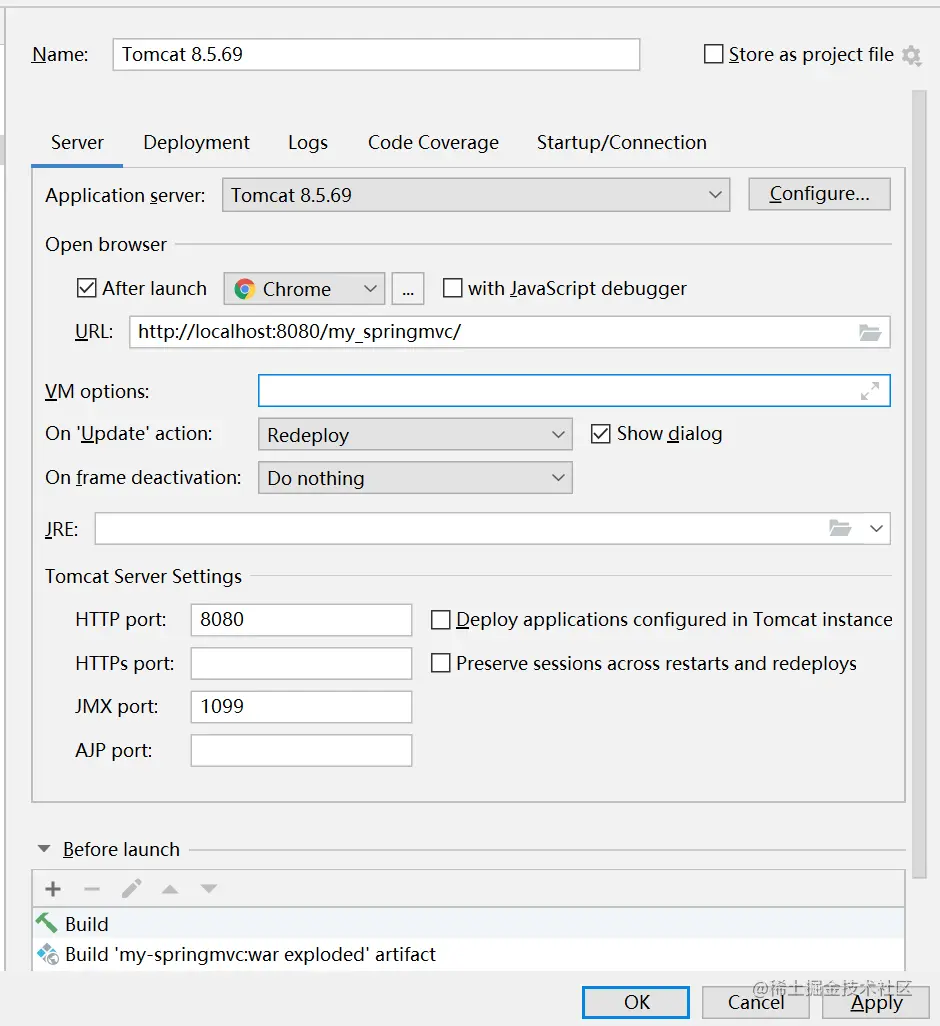Screen dimensions: 940x1026
Task: Uncheck the After launch checkbox
Action: pyautogui.click(x=86, y=288)
